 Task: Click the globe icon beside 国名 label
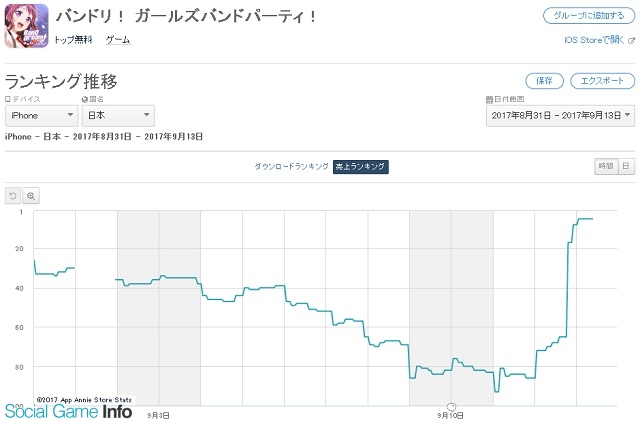pyautogui.click(x=85, y=99)
